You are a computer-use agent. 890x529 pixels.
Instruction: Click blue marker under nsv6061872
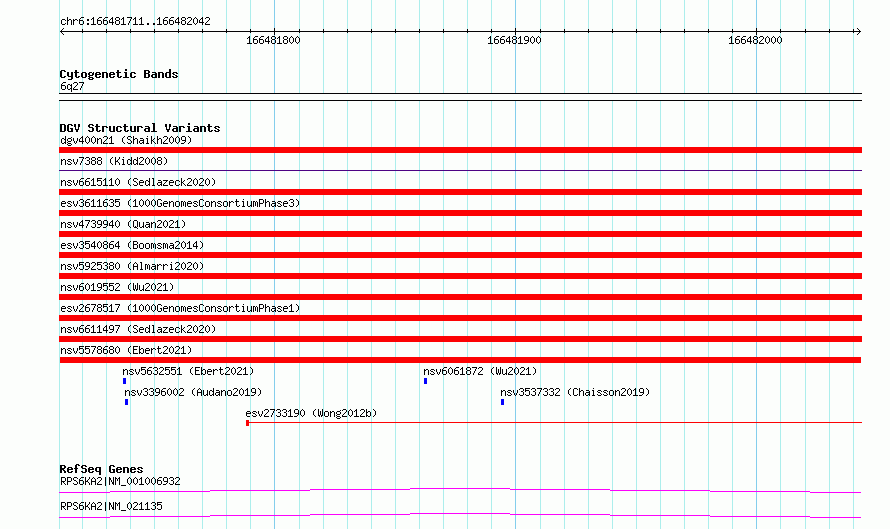[425, 381]
